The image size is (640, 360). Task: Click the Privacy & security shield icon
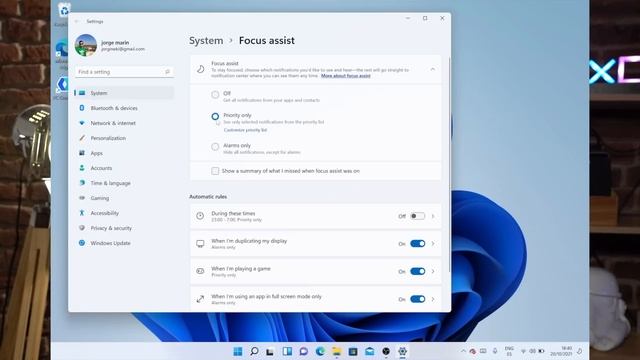82,228
